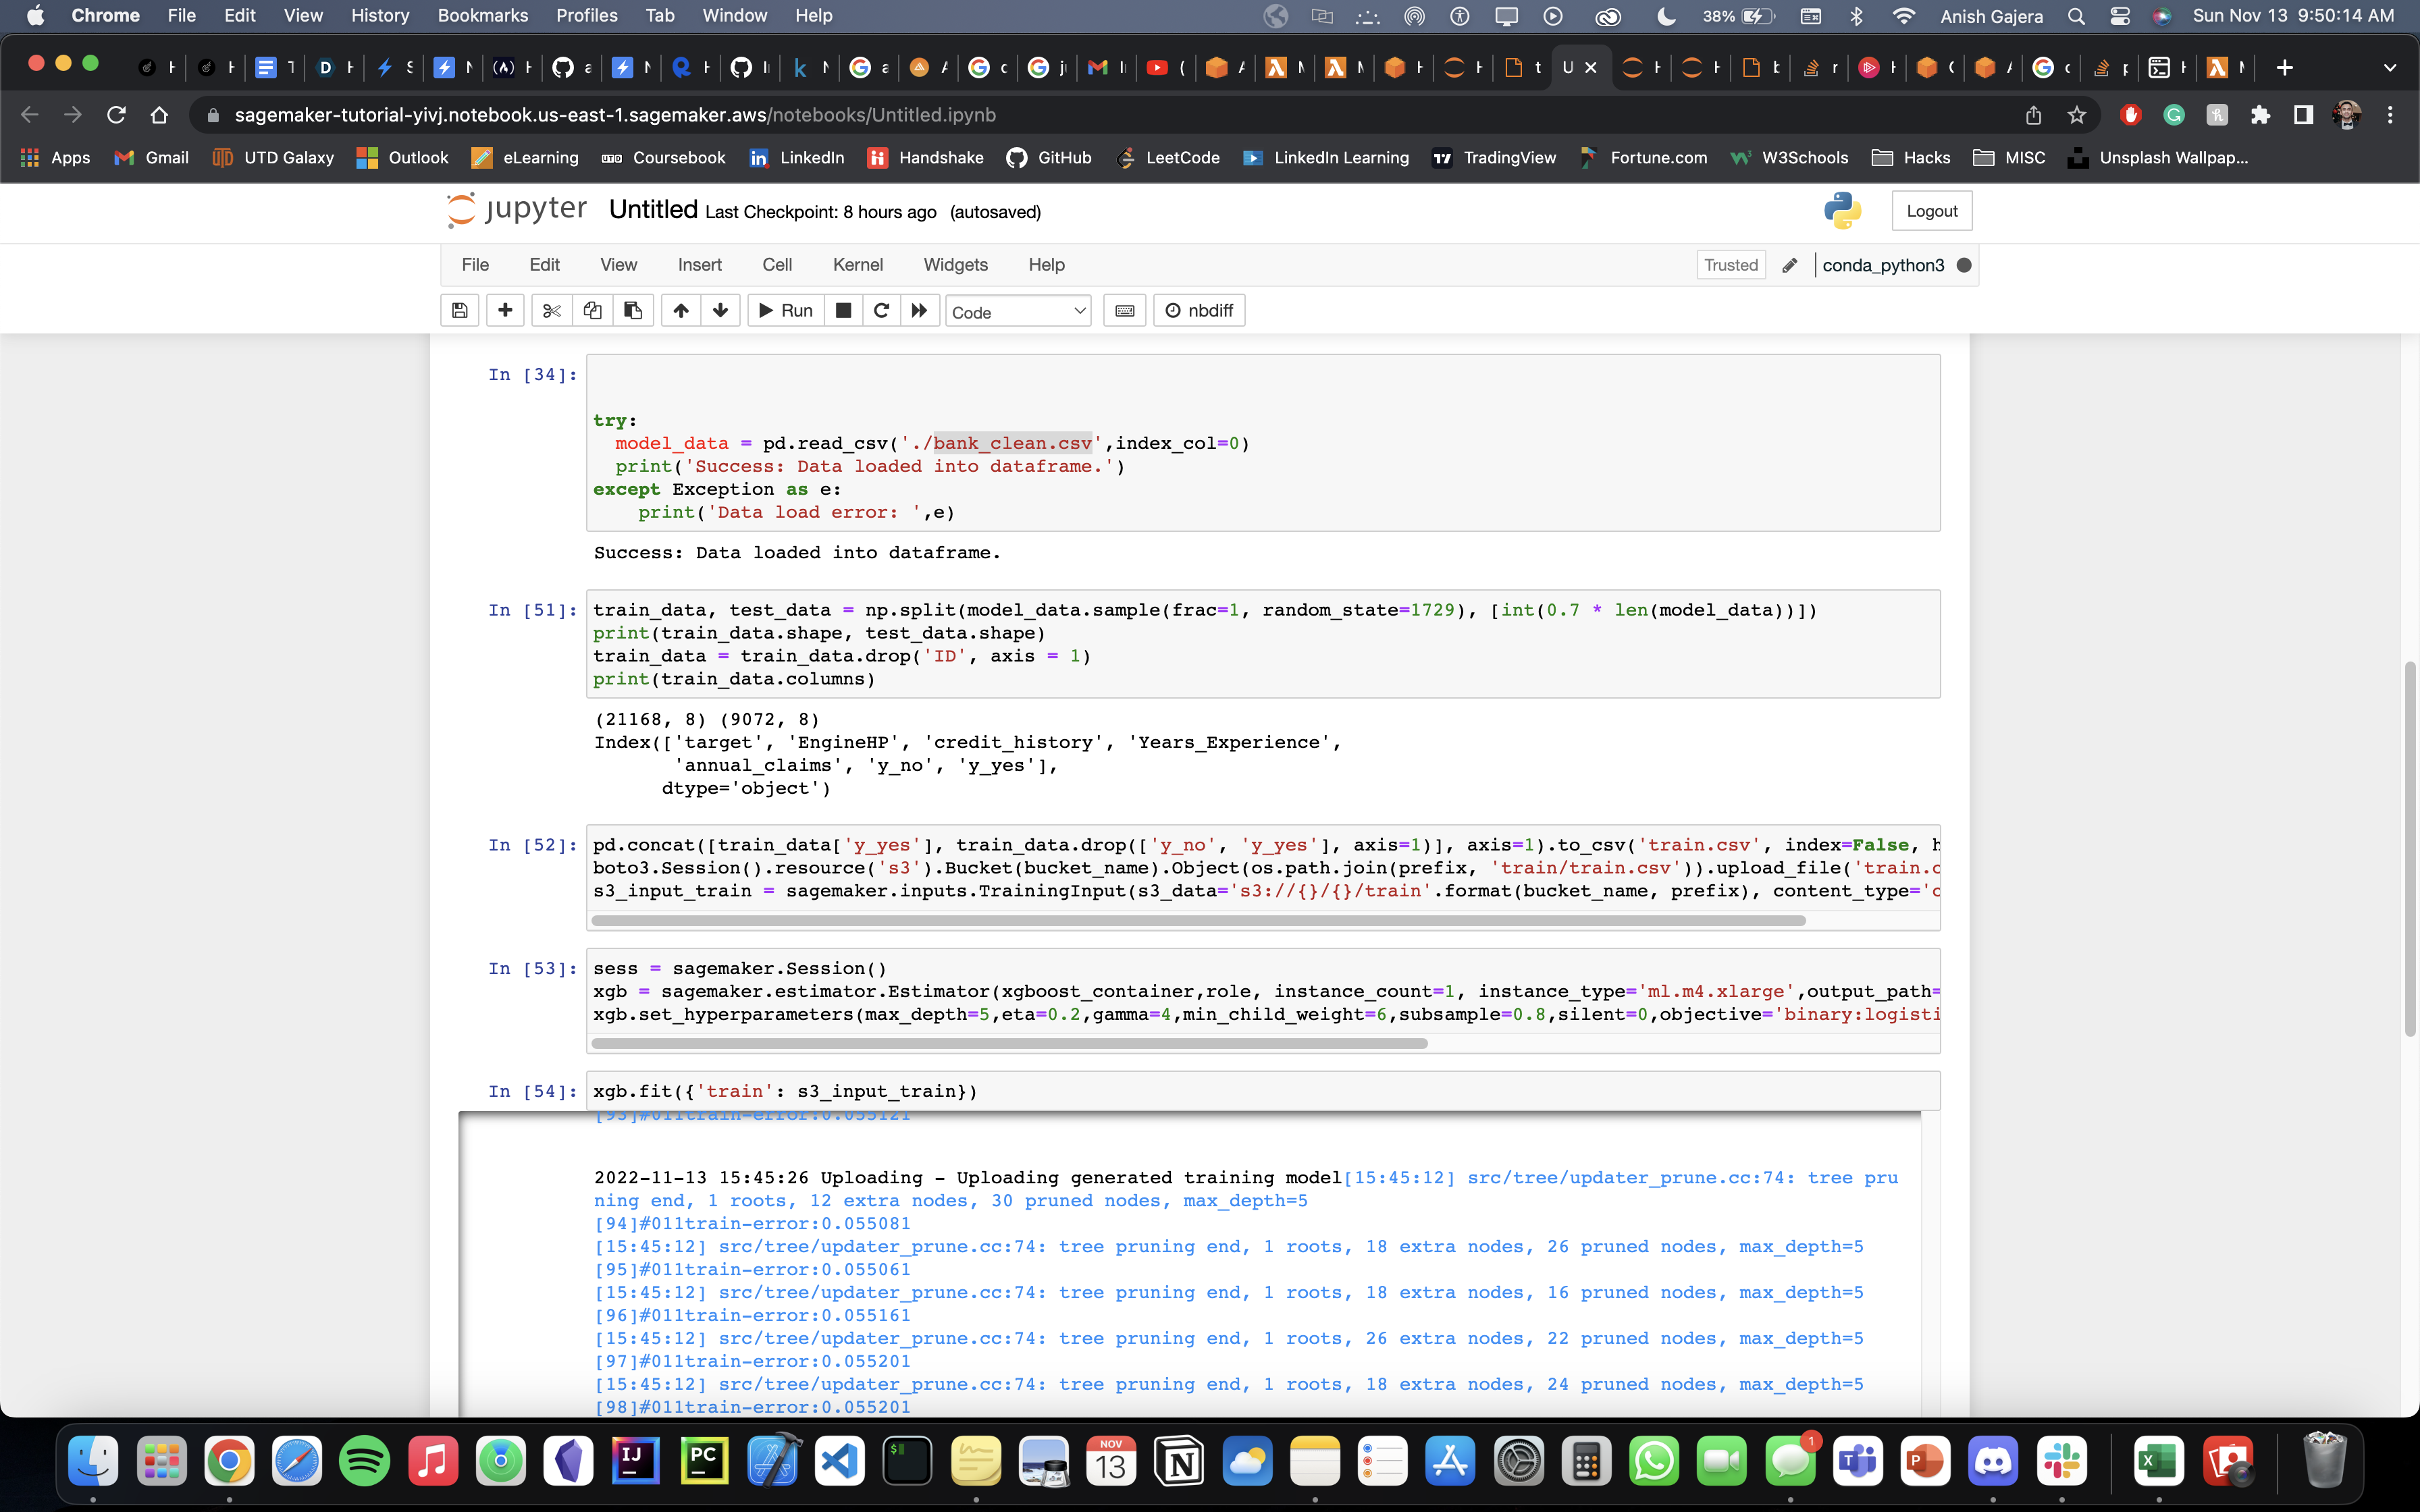Open the command palette keyboard icon
Screen dimensions: 2420x1512
pos(1124,310)
